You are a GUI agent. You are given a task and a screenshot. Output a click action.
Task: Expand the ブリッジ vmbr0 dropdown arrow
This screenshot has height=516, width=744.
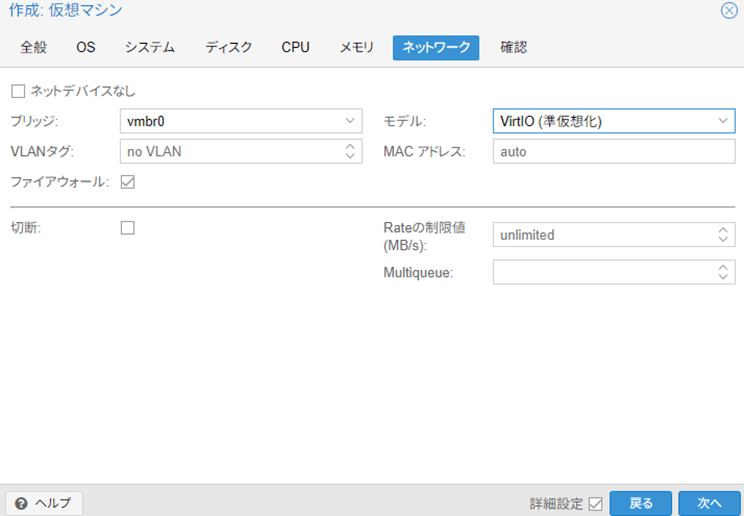click(x=350, y=121)
